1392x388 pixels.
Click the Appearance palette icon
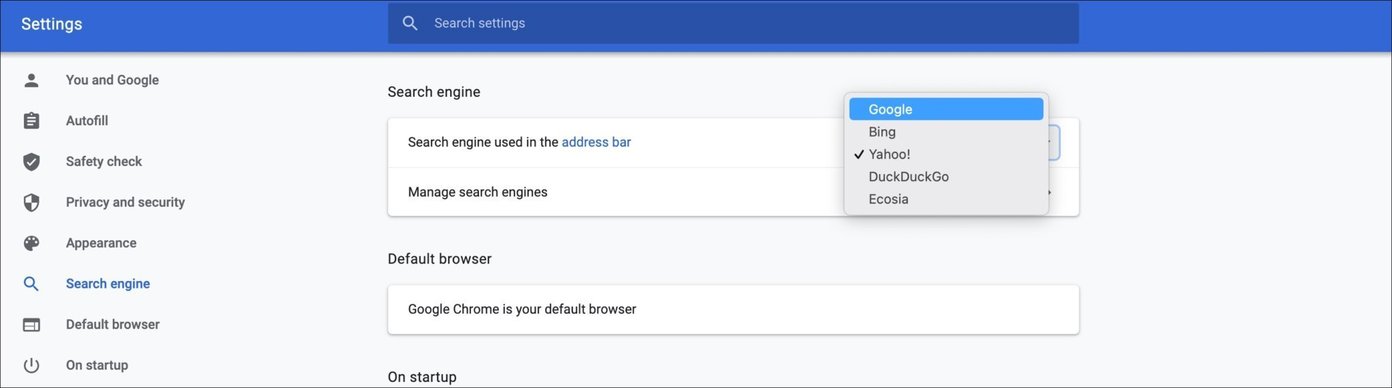(31, 243)
